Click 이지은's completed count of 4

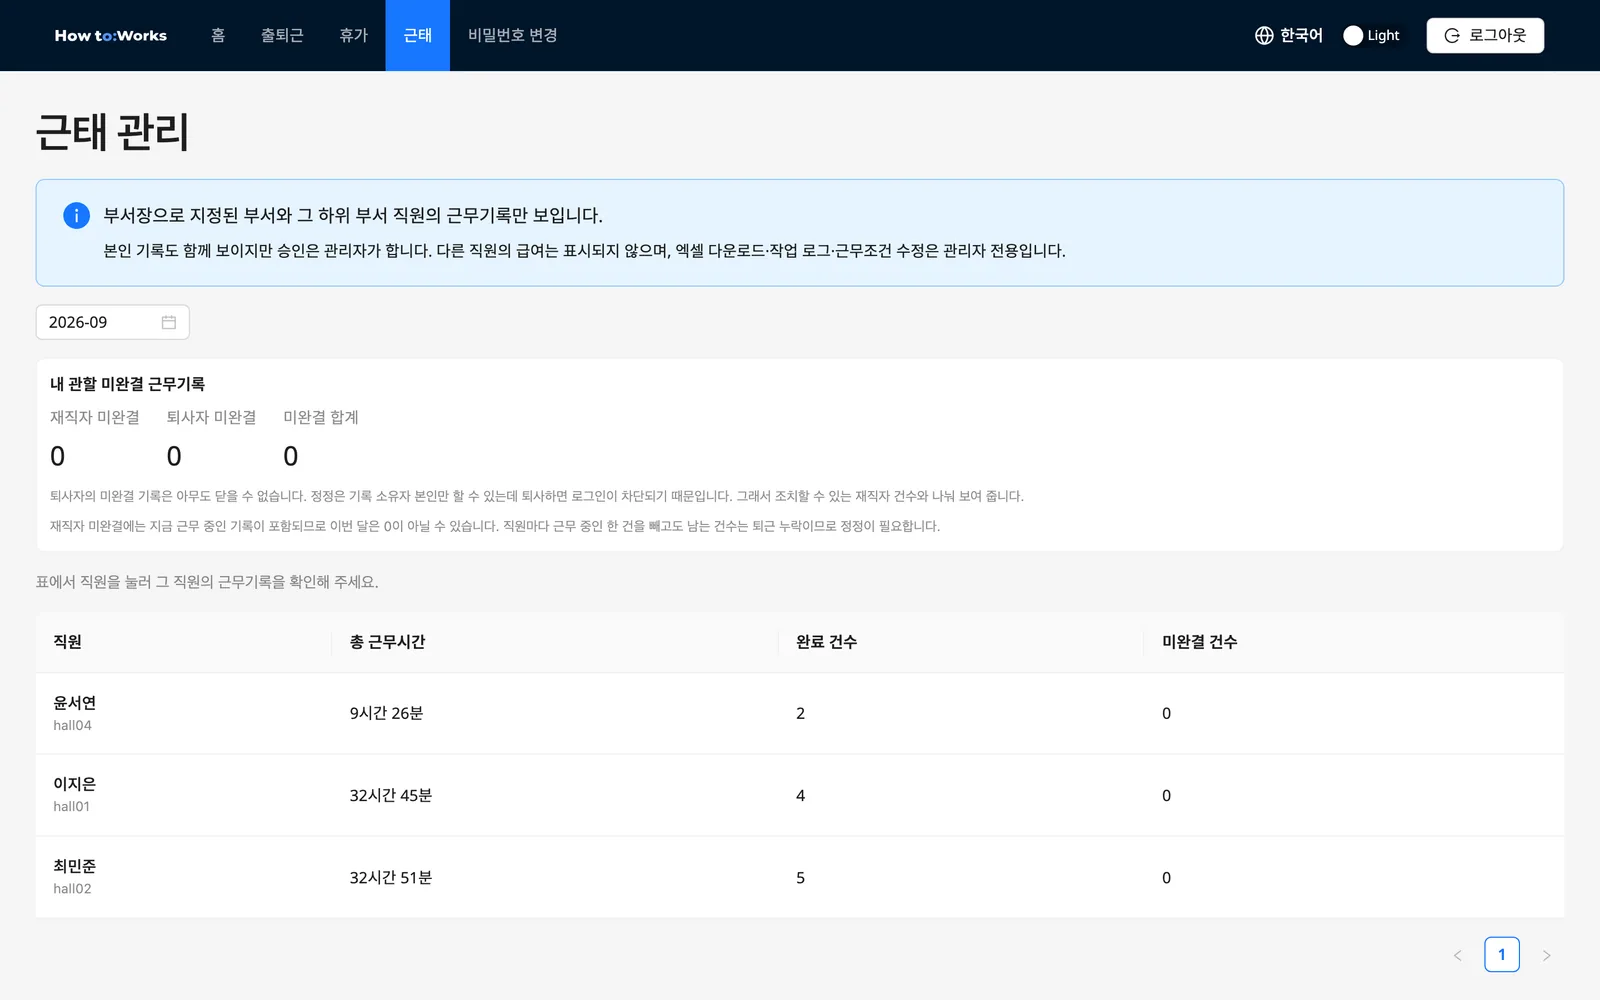click(x=800, y=796)
